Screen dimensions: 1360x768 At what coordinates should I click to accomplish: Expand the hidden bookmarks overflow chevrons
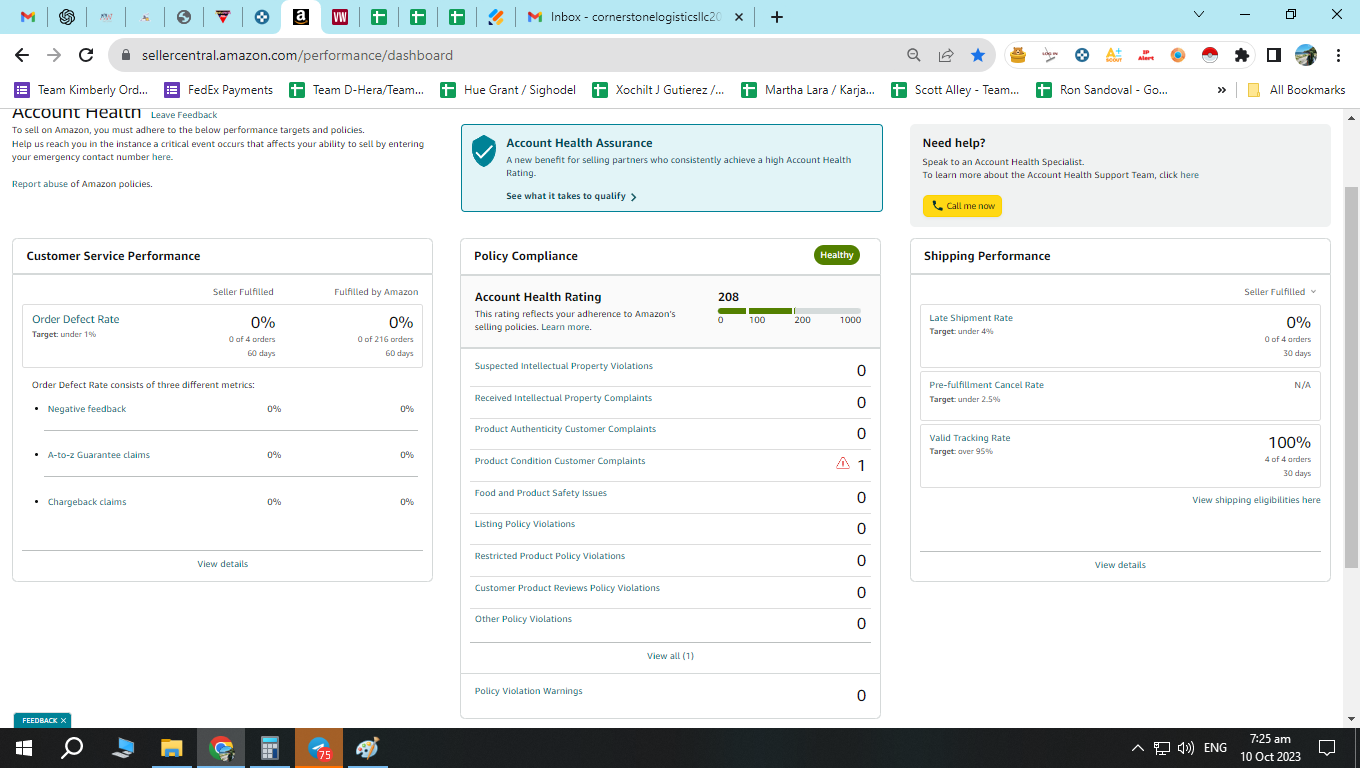[1221, 90]
